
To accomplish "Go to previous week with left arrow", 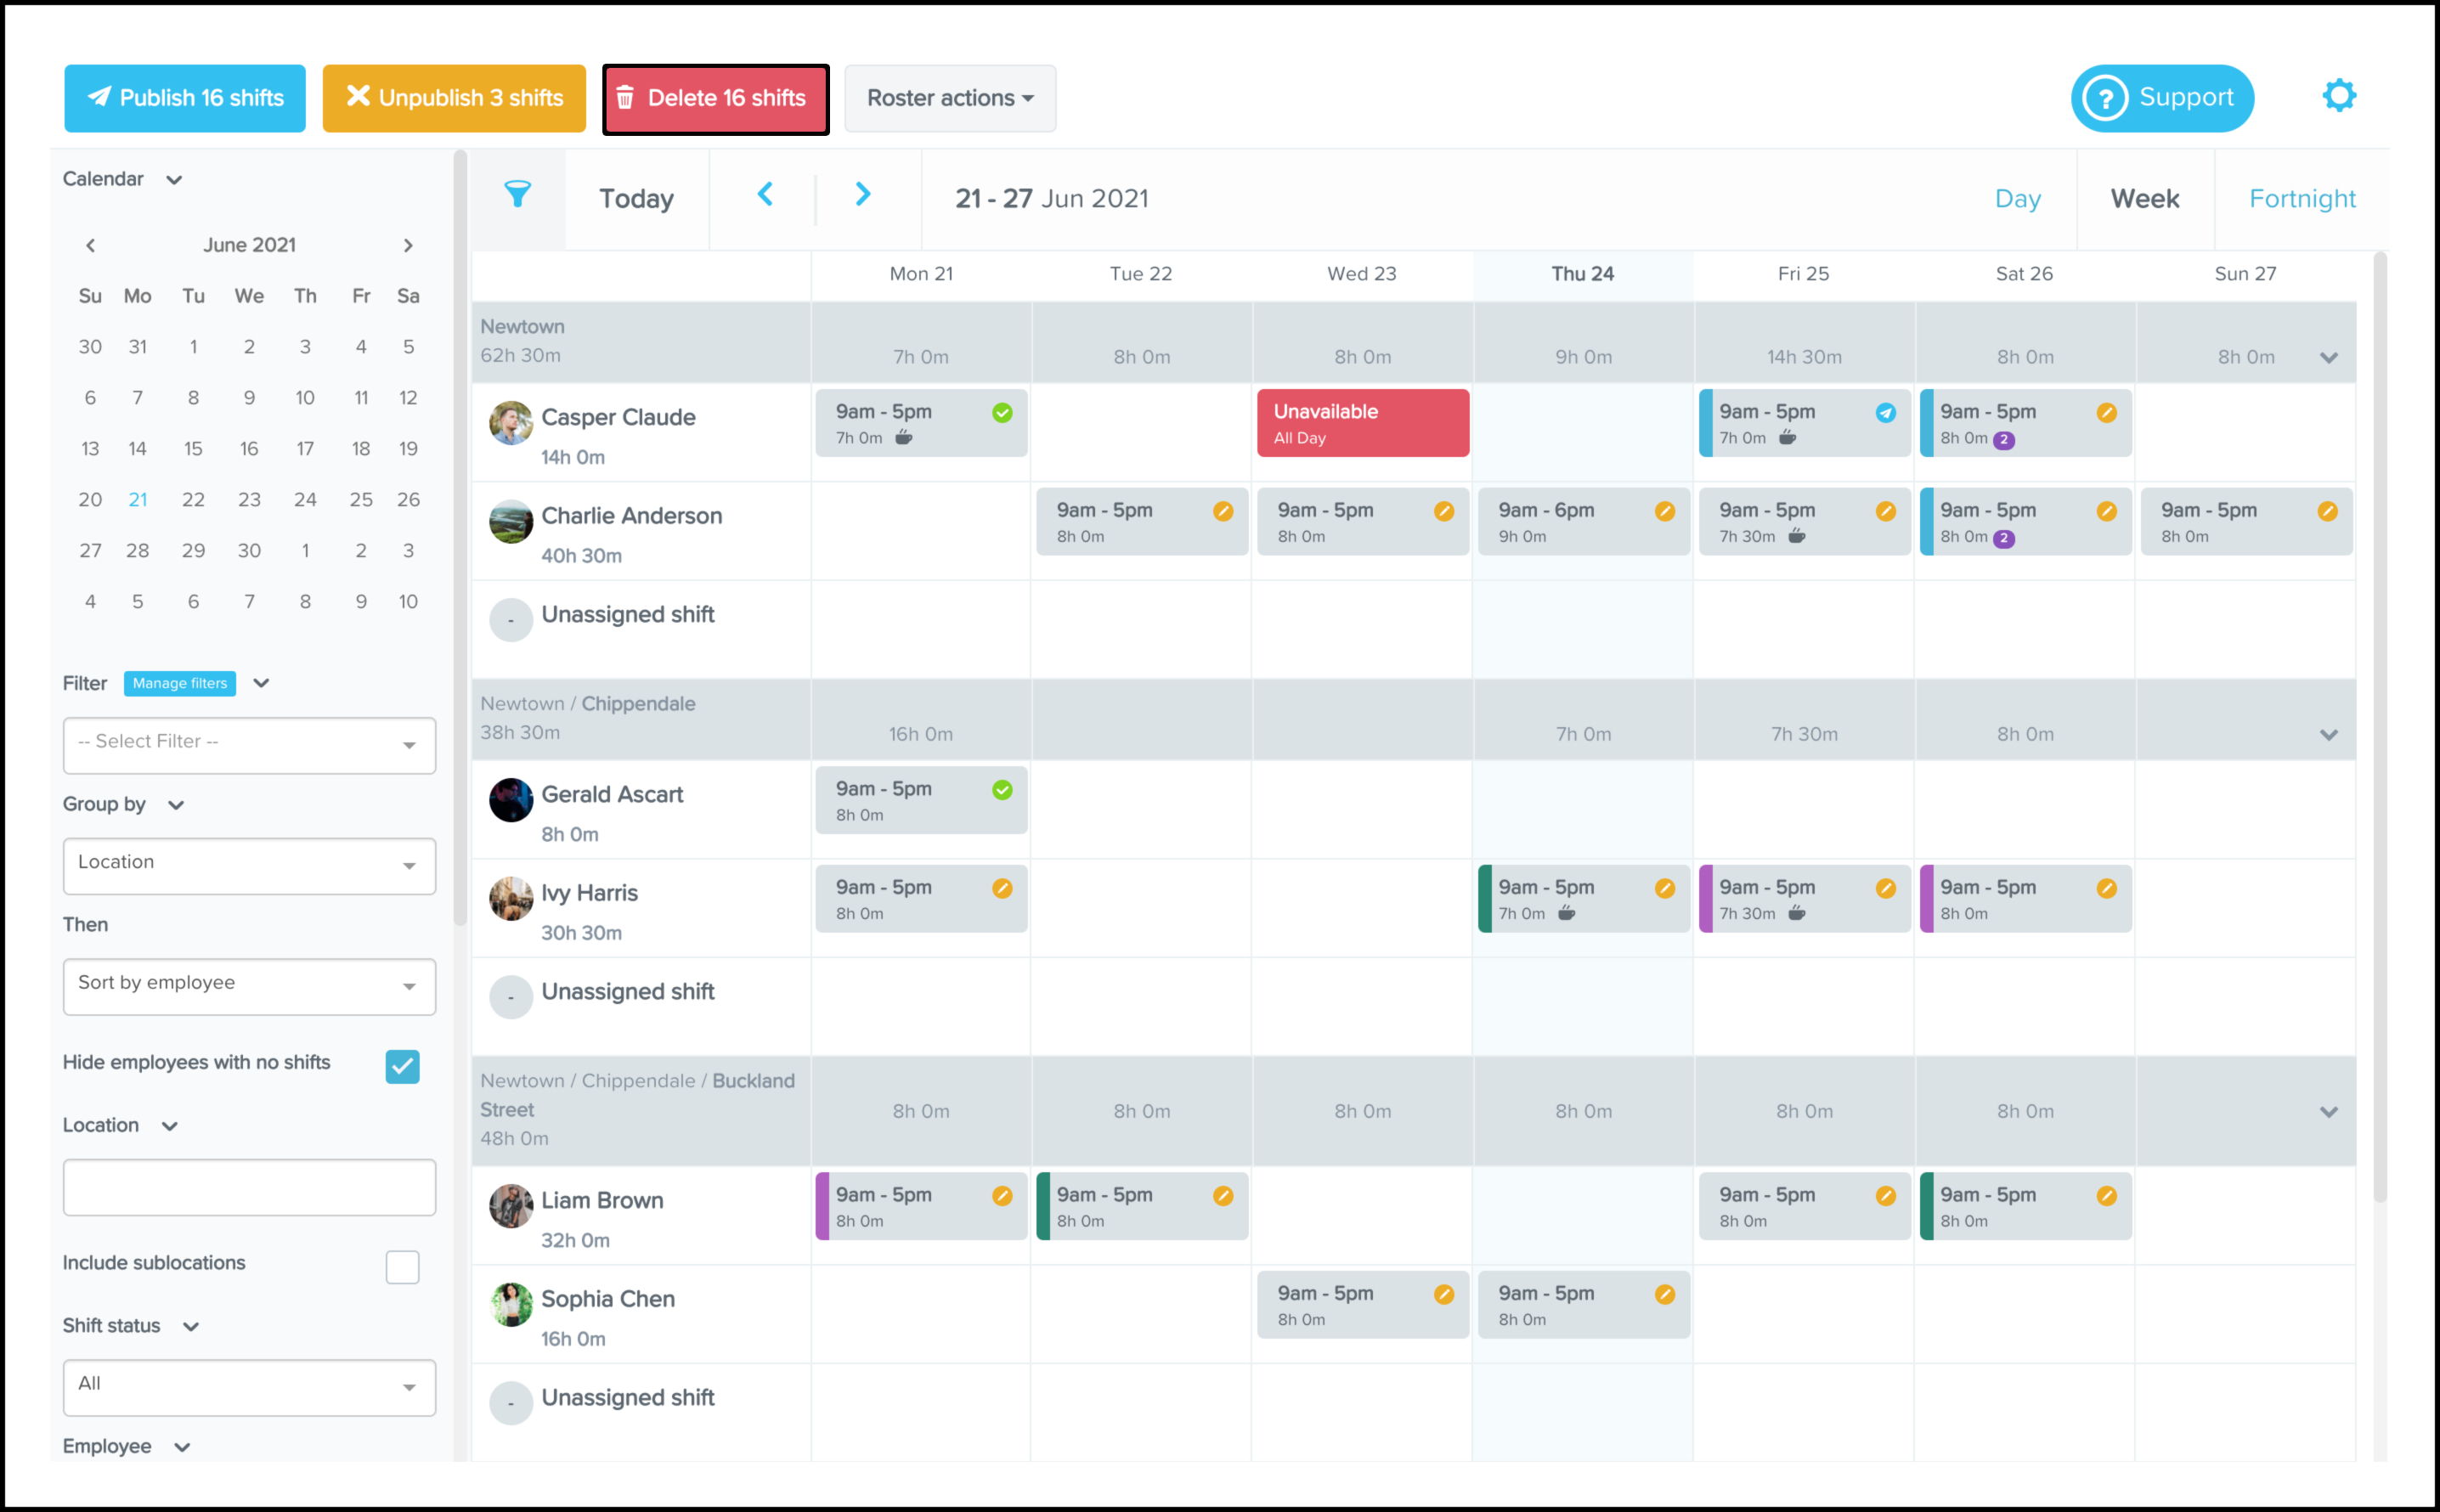I will coord(765,195).
